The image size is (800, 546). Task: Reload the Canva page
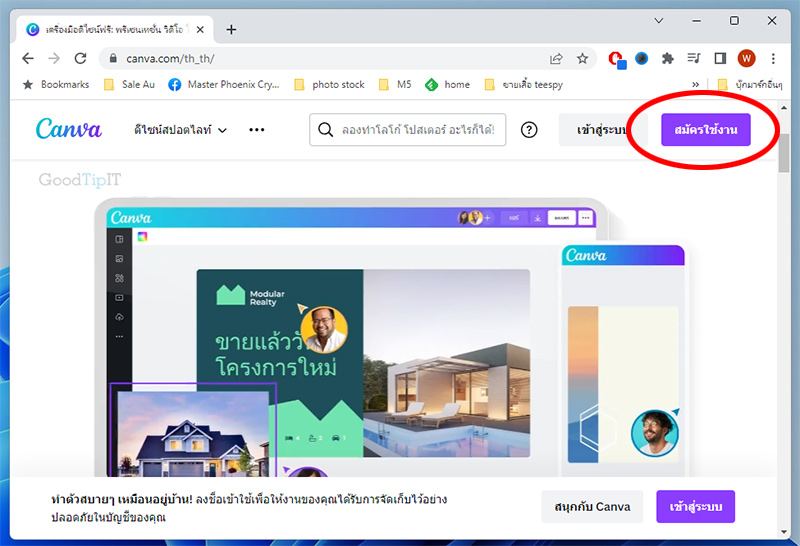click(x=80, y=59)
